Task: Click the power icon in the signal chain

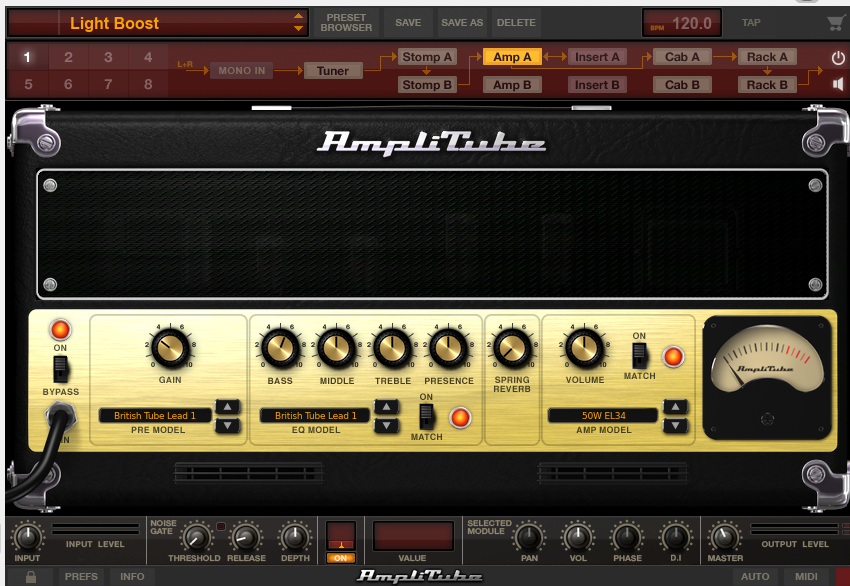Action: 838,57
